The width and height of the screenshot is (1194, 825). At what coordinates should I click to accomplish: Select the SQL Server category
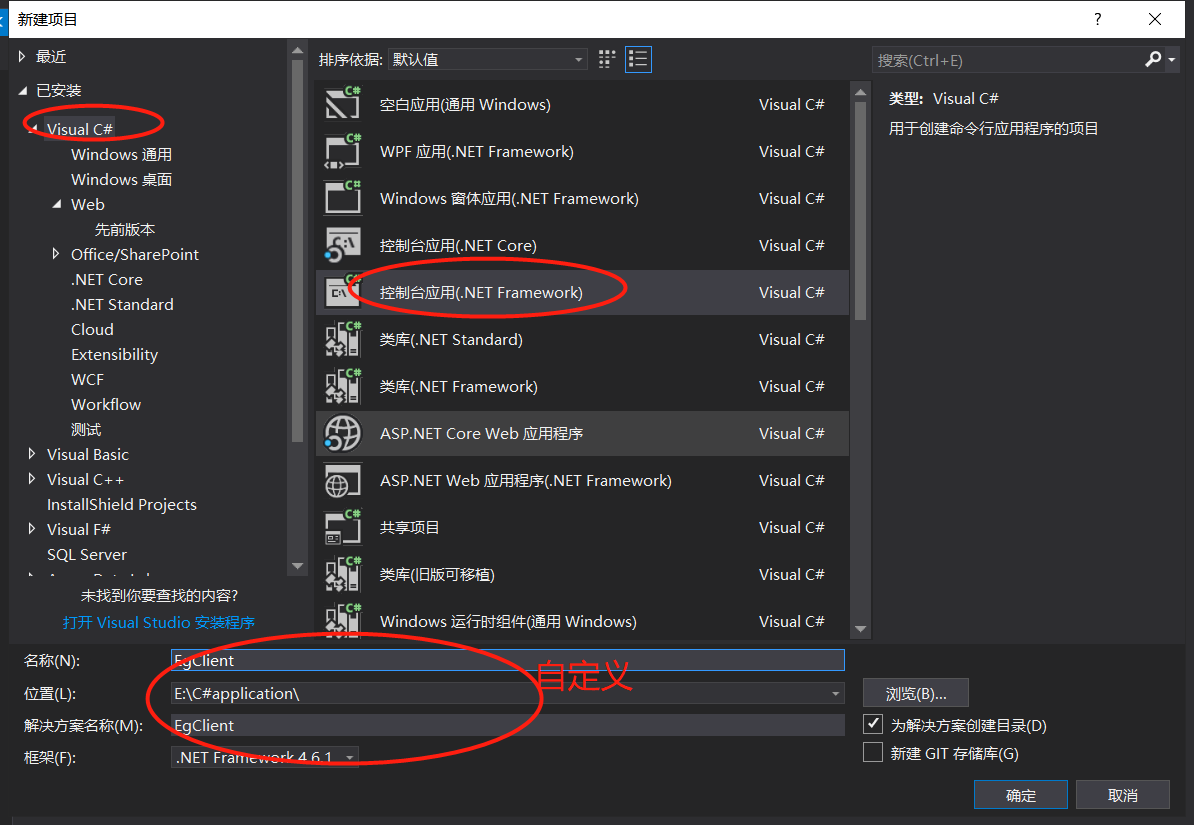point(87,555)
